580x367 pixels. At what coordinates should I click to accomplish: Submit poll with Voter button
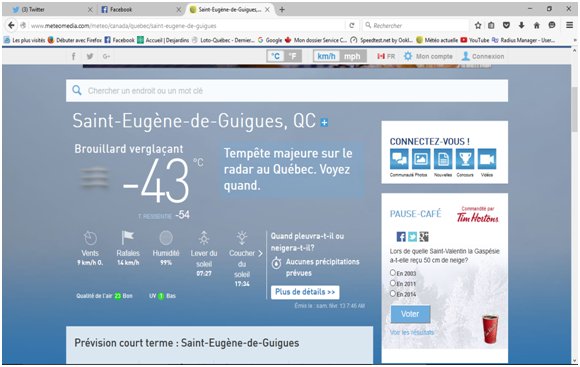pyautogui.click(x=410, y=314)
